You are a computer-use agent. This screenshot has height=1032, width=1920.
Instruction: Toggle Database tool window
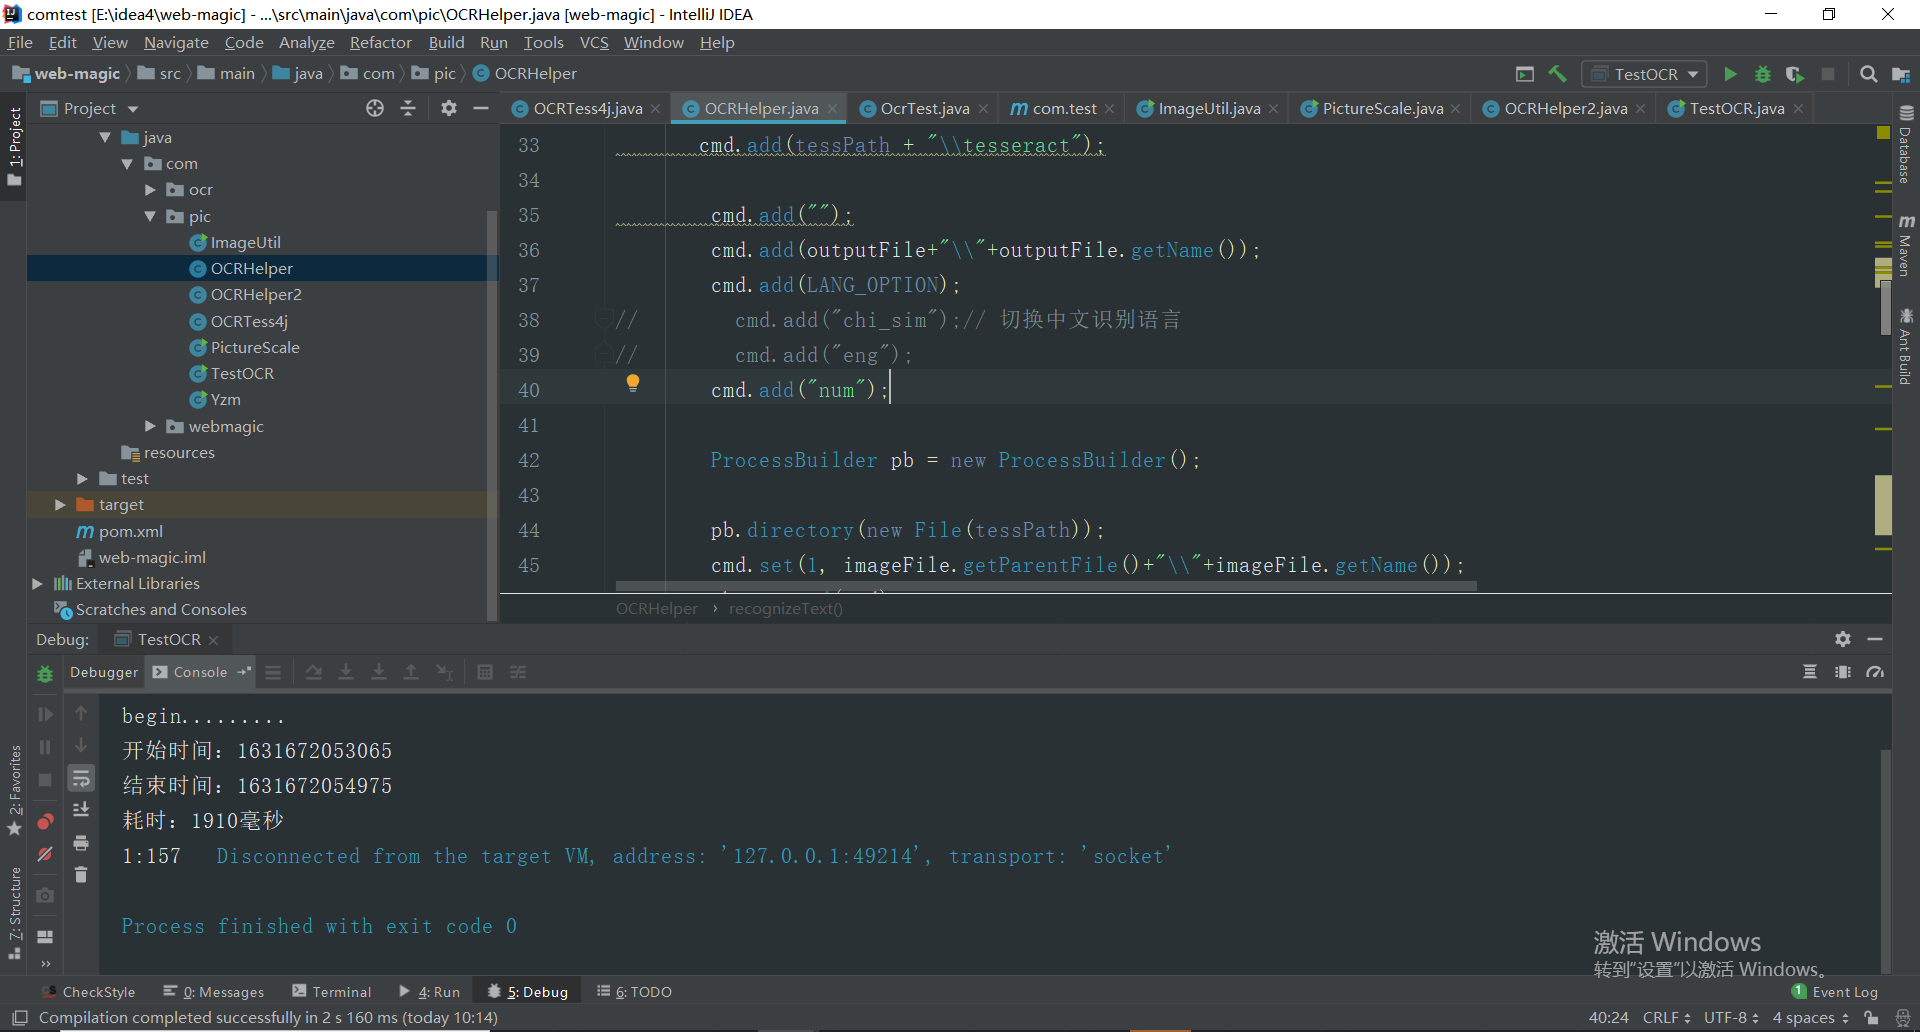coord(1906,145)
